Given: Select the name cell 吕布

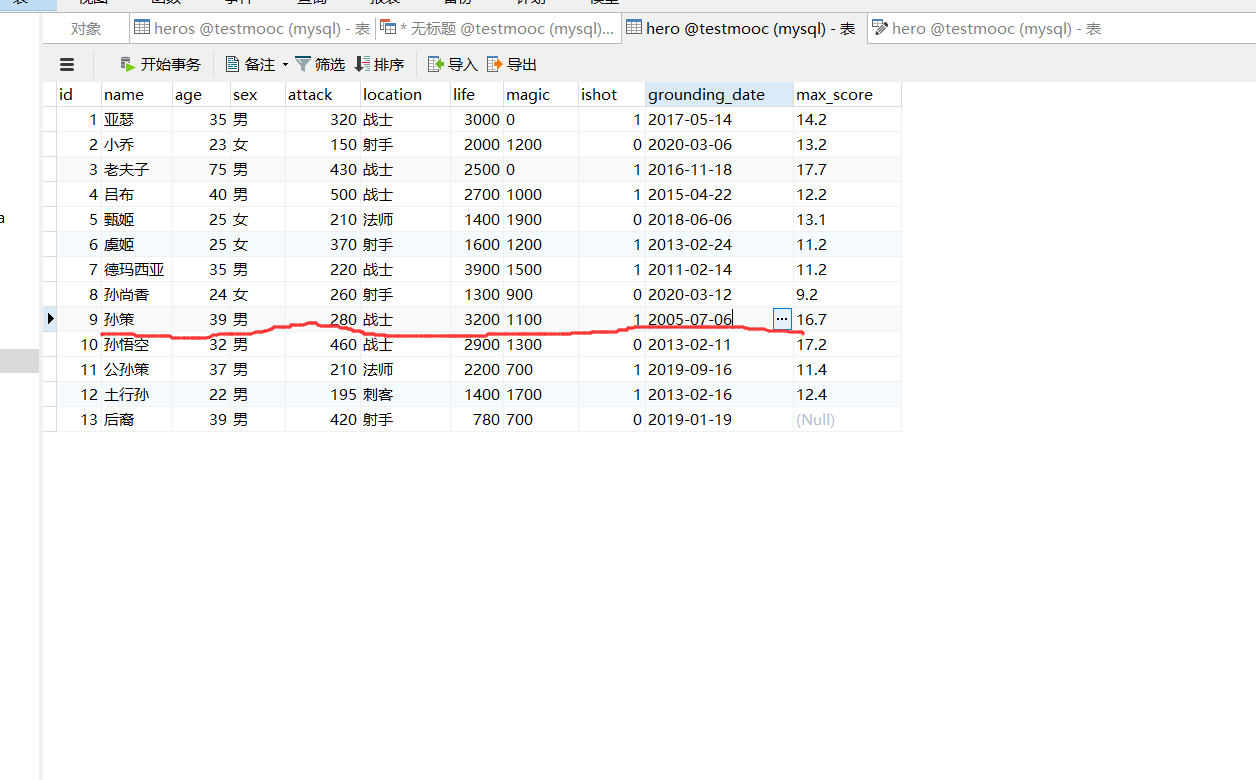Looking at the screenshot, I should coord(137,194).
